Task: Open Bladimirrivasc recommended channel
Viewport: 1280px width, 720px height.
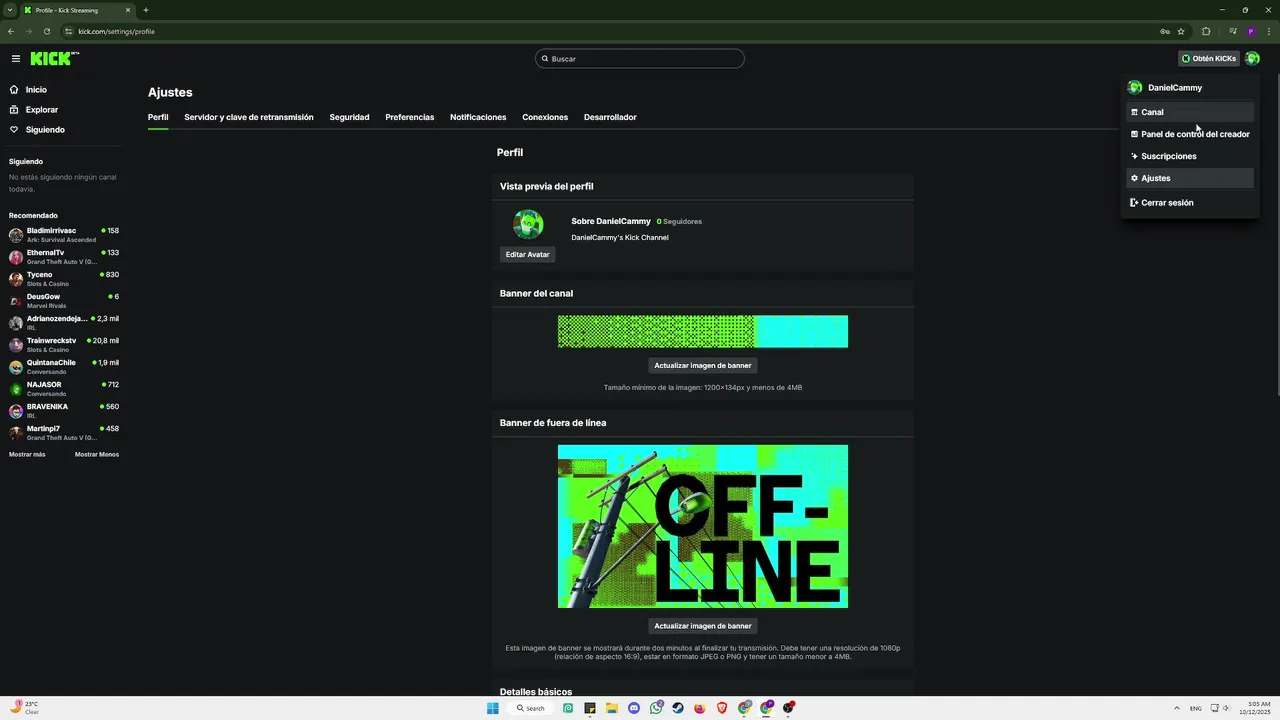Action: click(x=64, y=235)
